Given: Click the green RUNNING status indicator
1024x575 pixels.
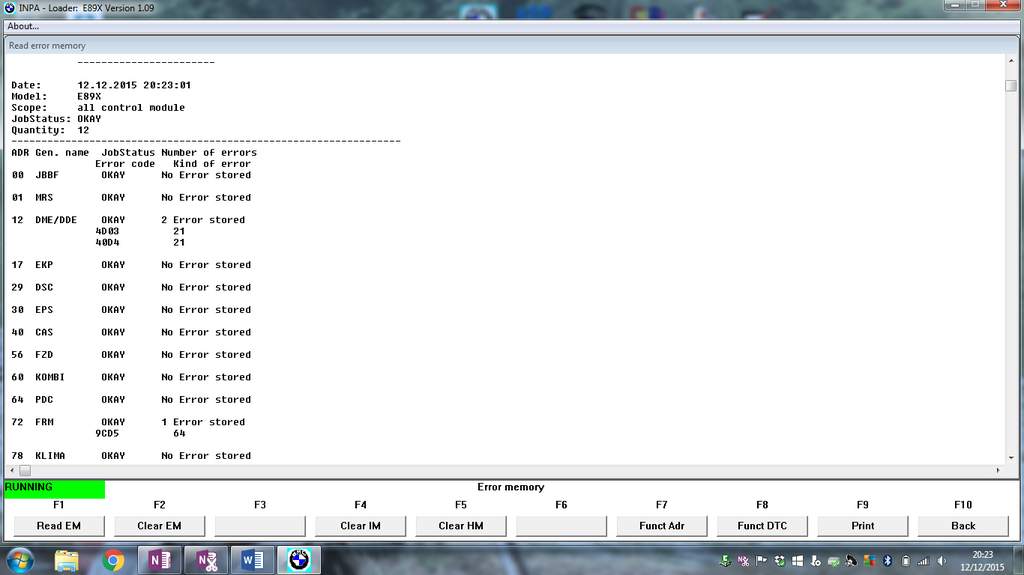Looking at the screenshot, I should pyautogui.click(x=54, y=489).
